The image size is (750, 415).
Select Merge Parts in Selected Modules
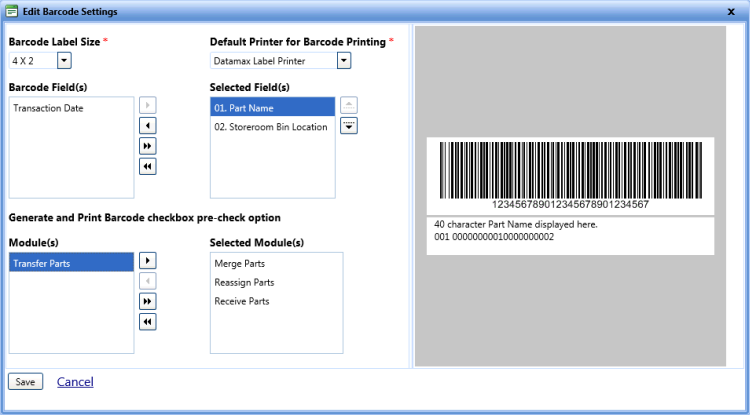pos(276,263)
